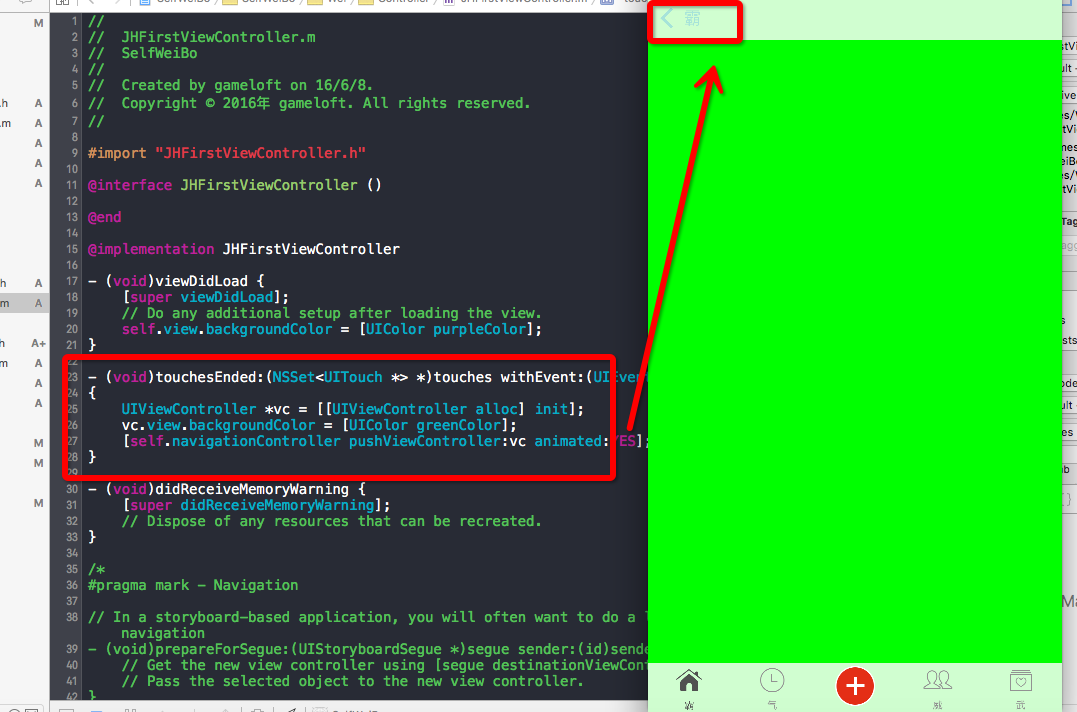The image size is (1077, 712).
Task: Click 'greenColor' in the vc.view line
Action: 459,425
